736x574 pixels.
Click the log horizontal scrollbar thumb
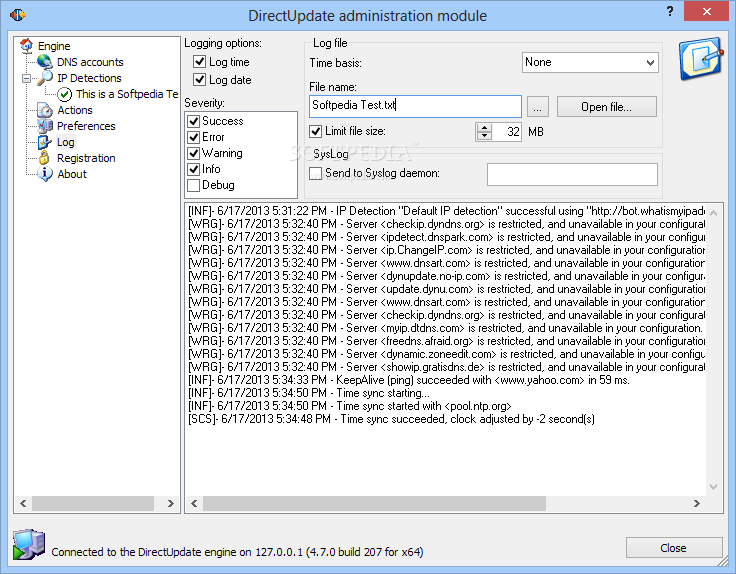tap(374, 503)
